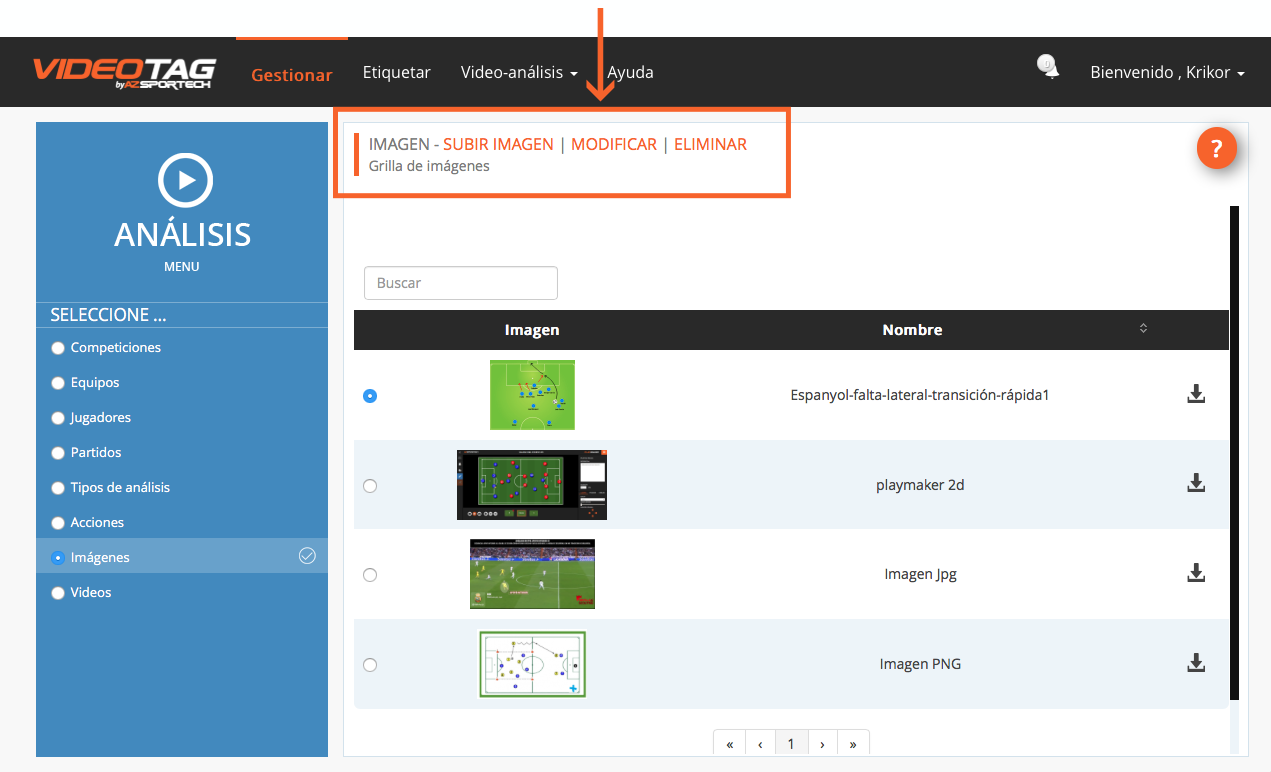Click the ELIMINAR link
Screen dimensions: 1271x772
coord(710,144)
